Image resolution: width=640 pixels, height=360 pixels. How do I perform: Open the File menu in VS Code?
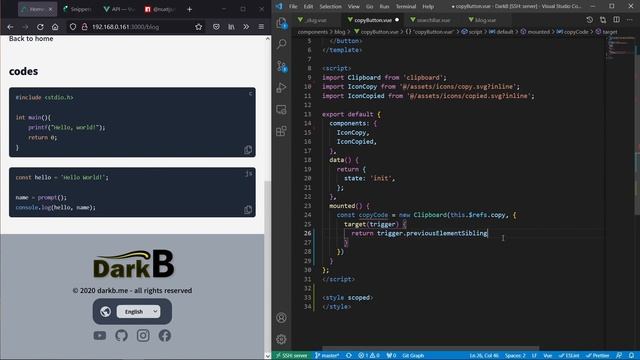click(x=293, y=7)
